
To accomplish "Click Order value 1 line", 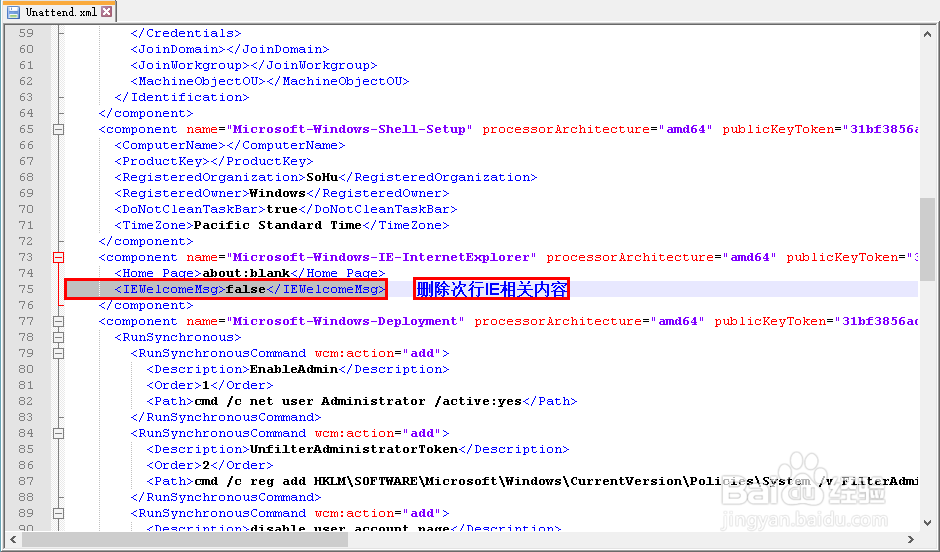I will 210,385.
